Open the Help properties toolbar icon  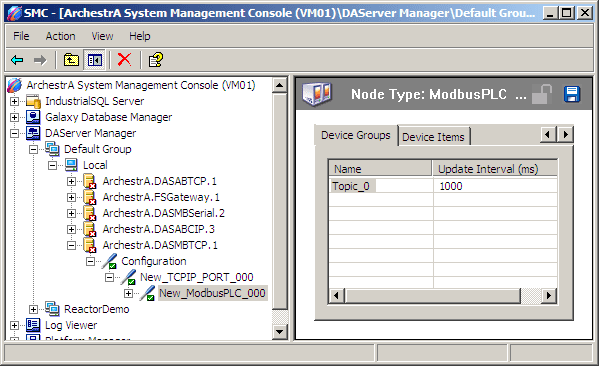[155, 60]
